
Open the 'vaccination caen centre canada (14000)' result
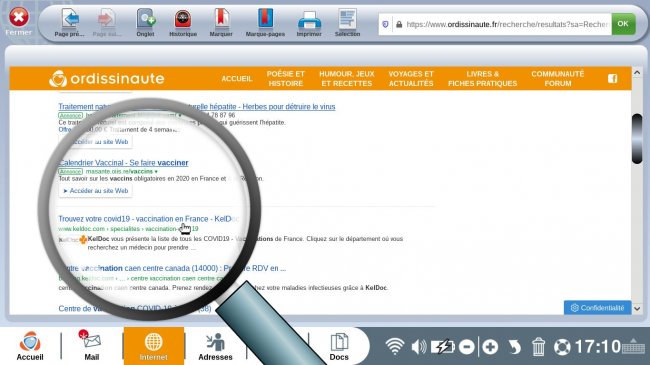coord(172,268)
